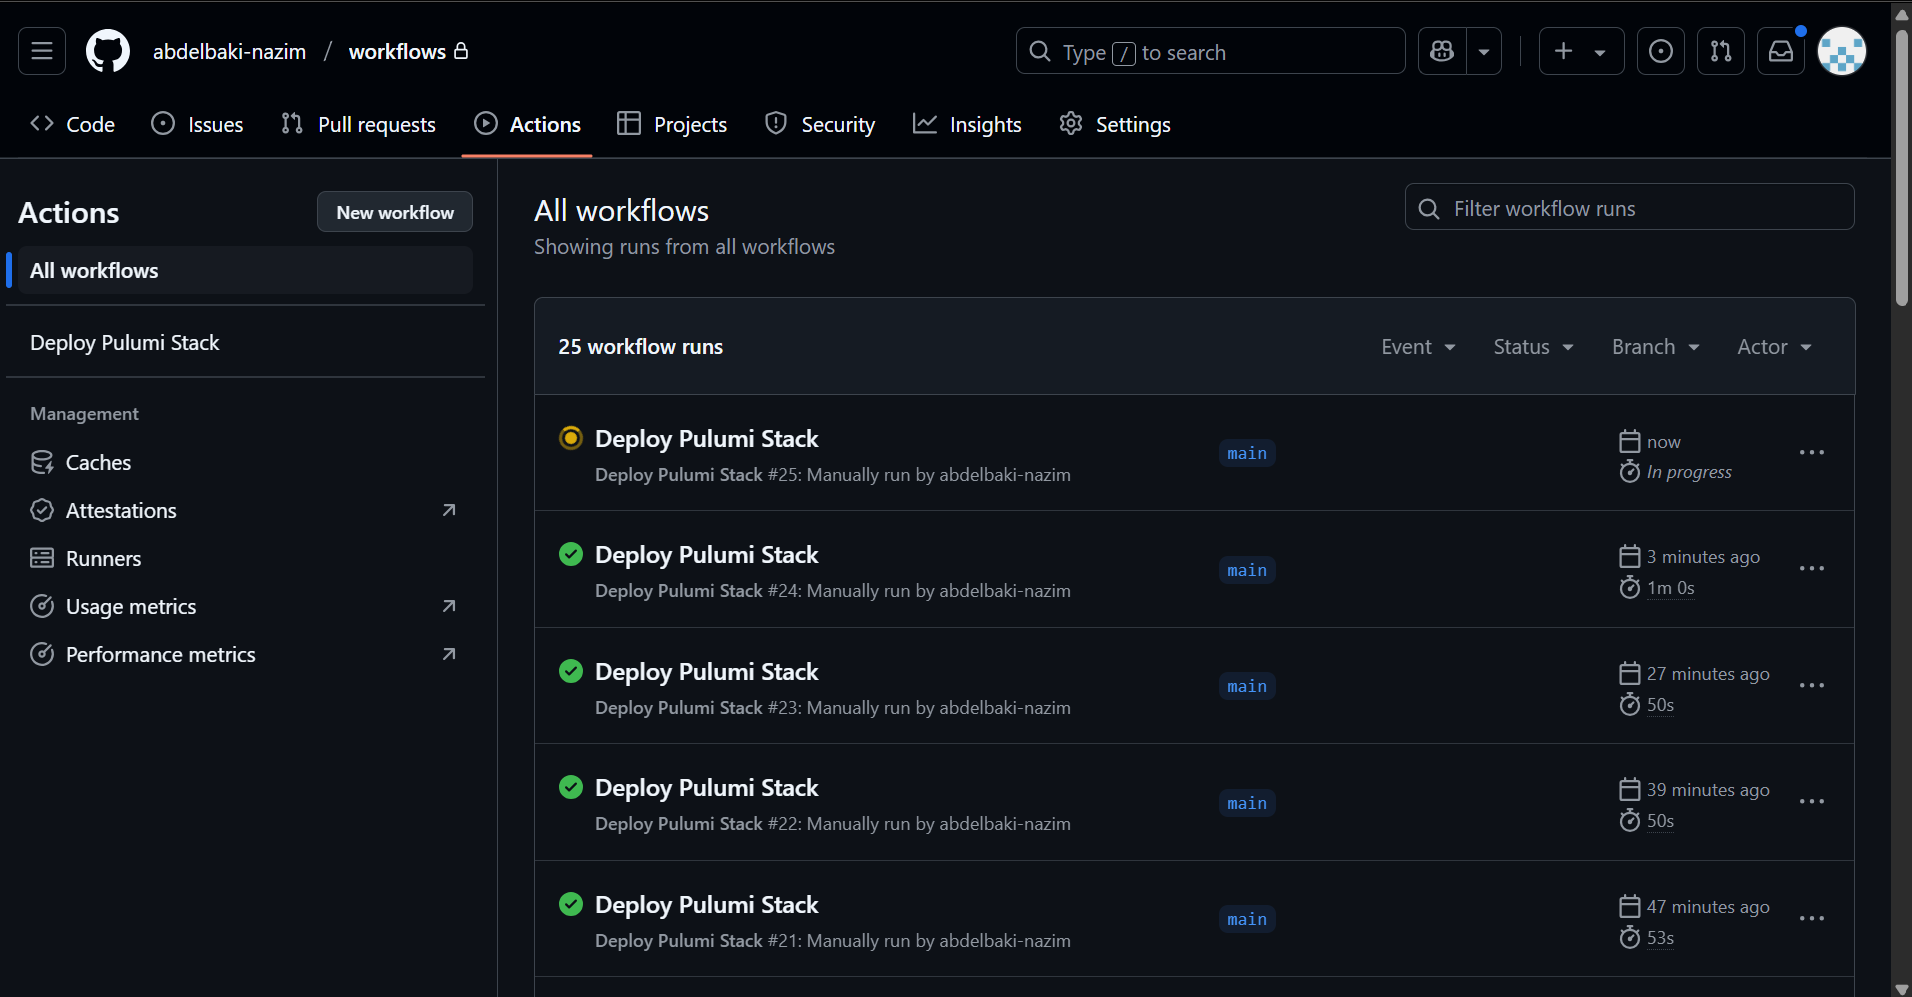This screenshot has width=1912, height=997.
Task: Open the hamburger navigation menu
Action: click(42, 51)
